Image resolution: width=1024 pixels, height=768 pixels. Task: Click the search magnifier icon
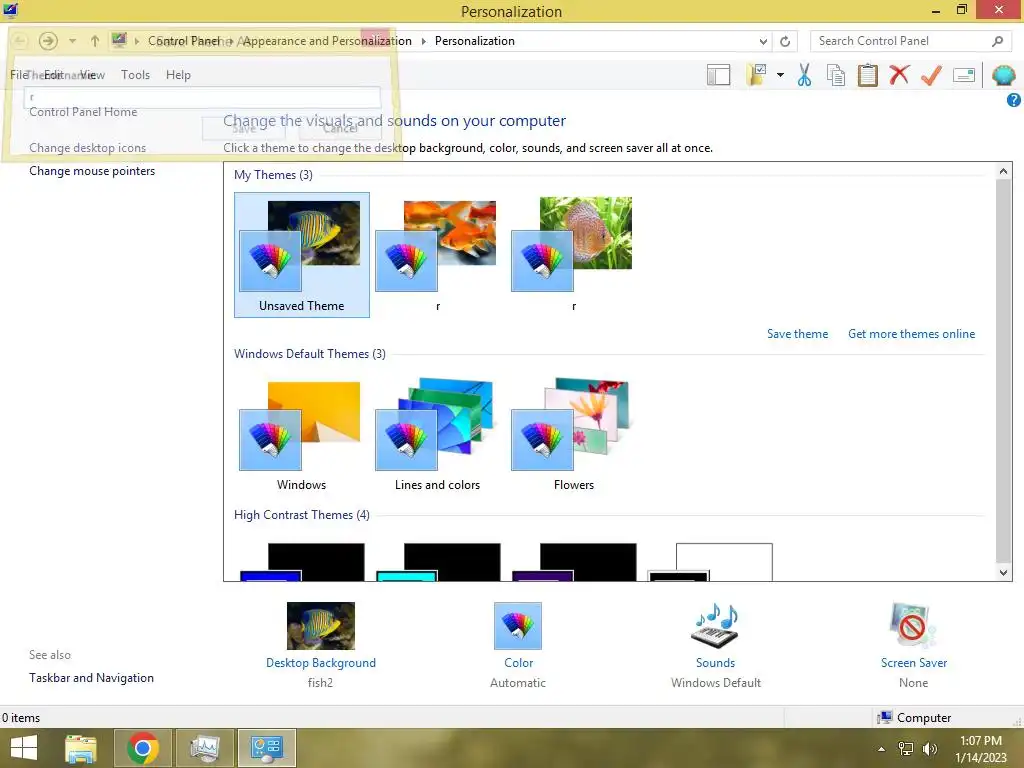coord(997,41)
